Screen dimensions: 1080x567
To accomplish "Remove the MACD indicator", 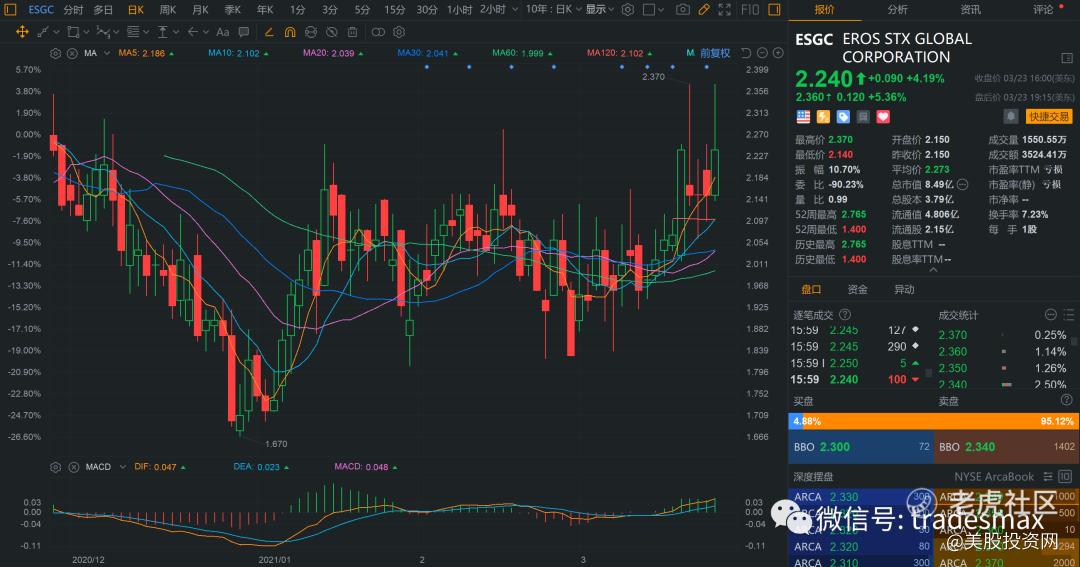I will tap(74, 467).
